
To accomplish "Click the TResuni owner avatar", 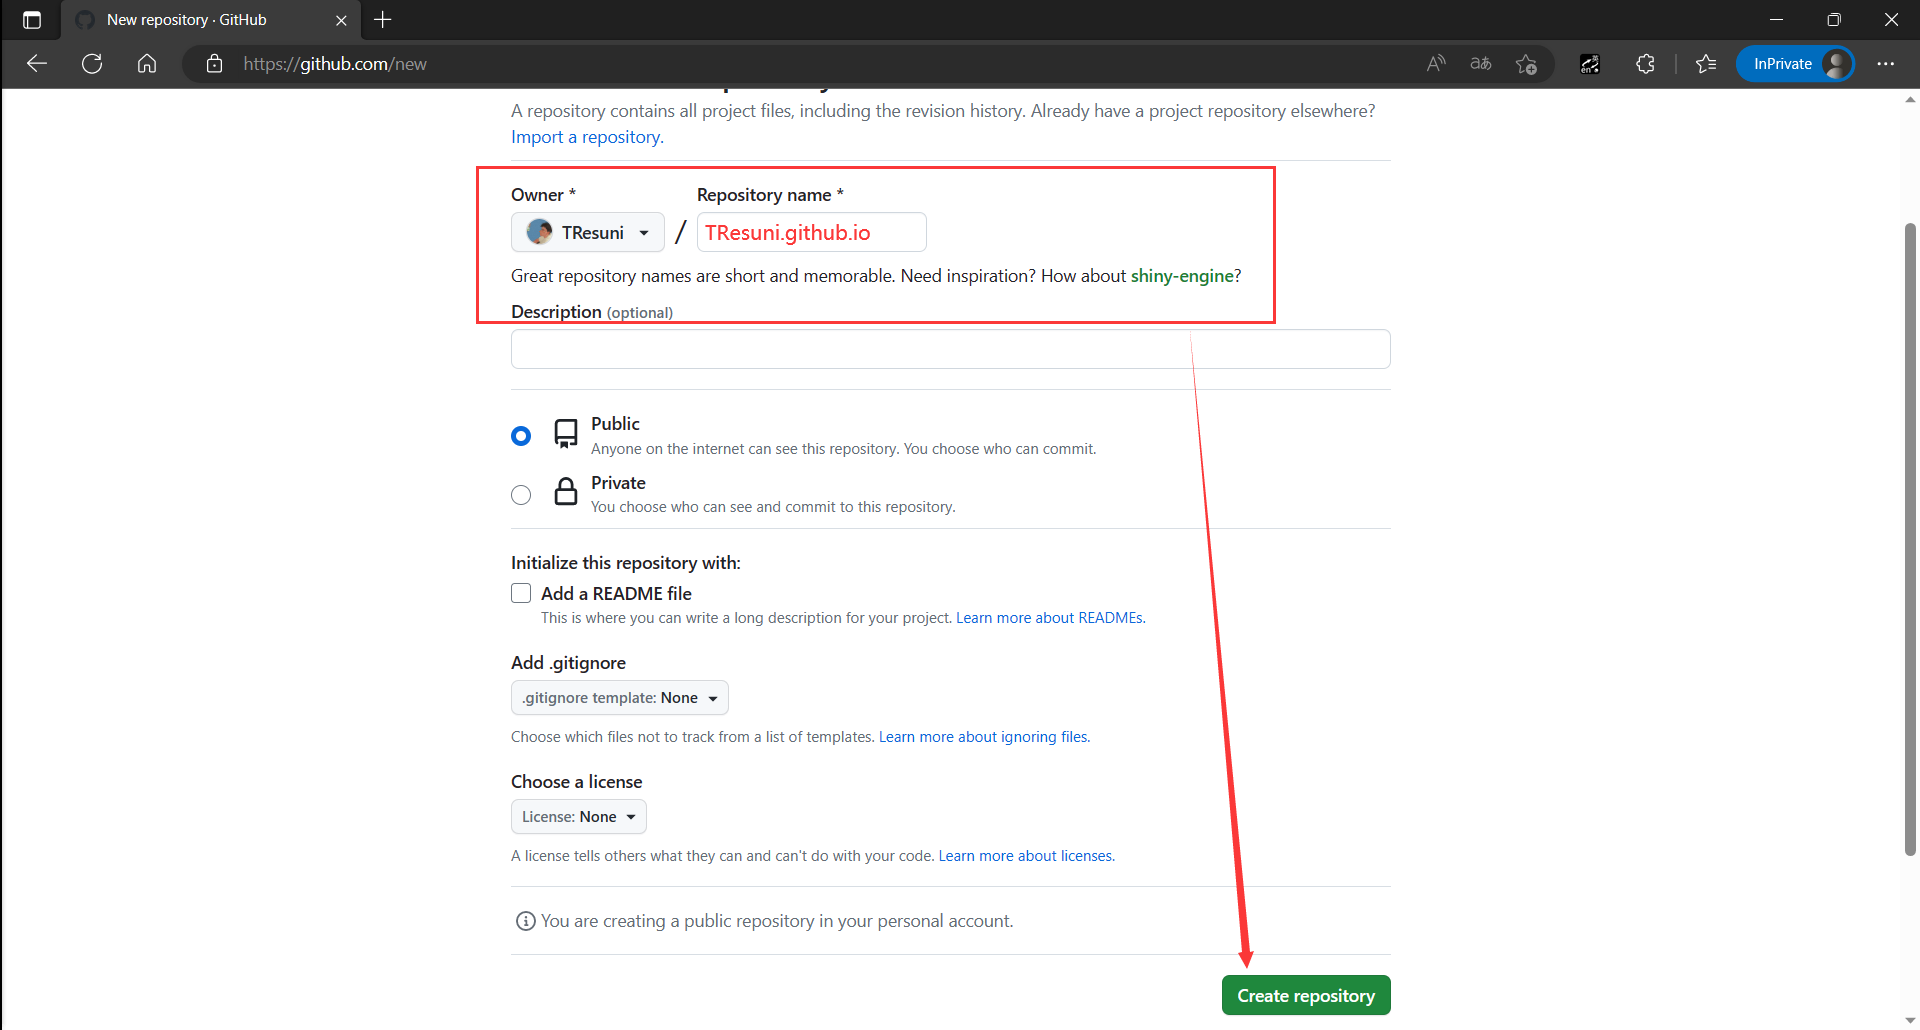I will point(540,233).
